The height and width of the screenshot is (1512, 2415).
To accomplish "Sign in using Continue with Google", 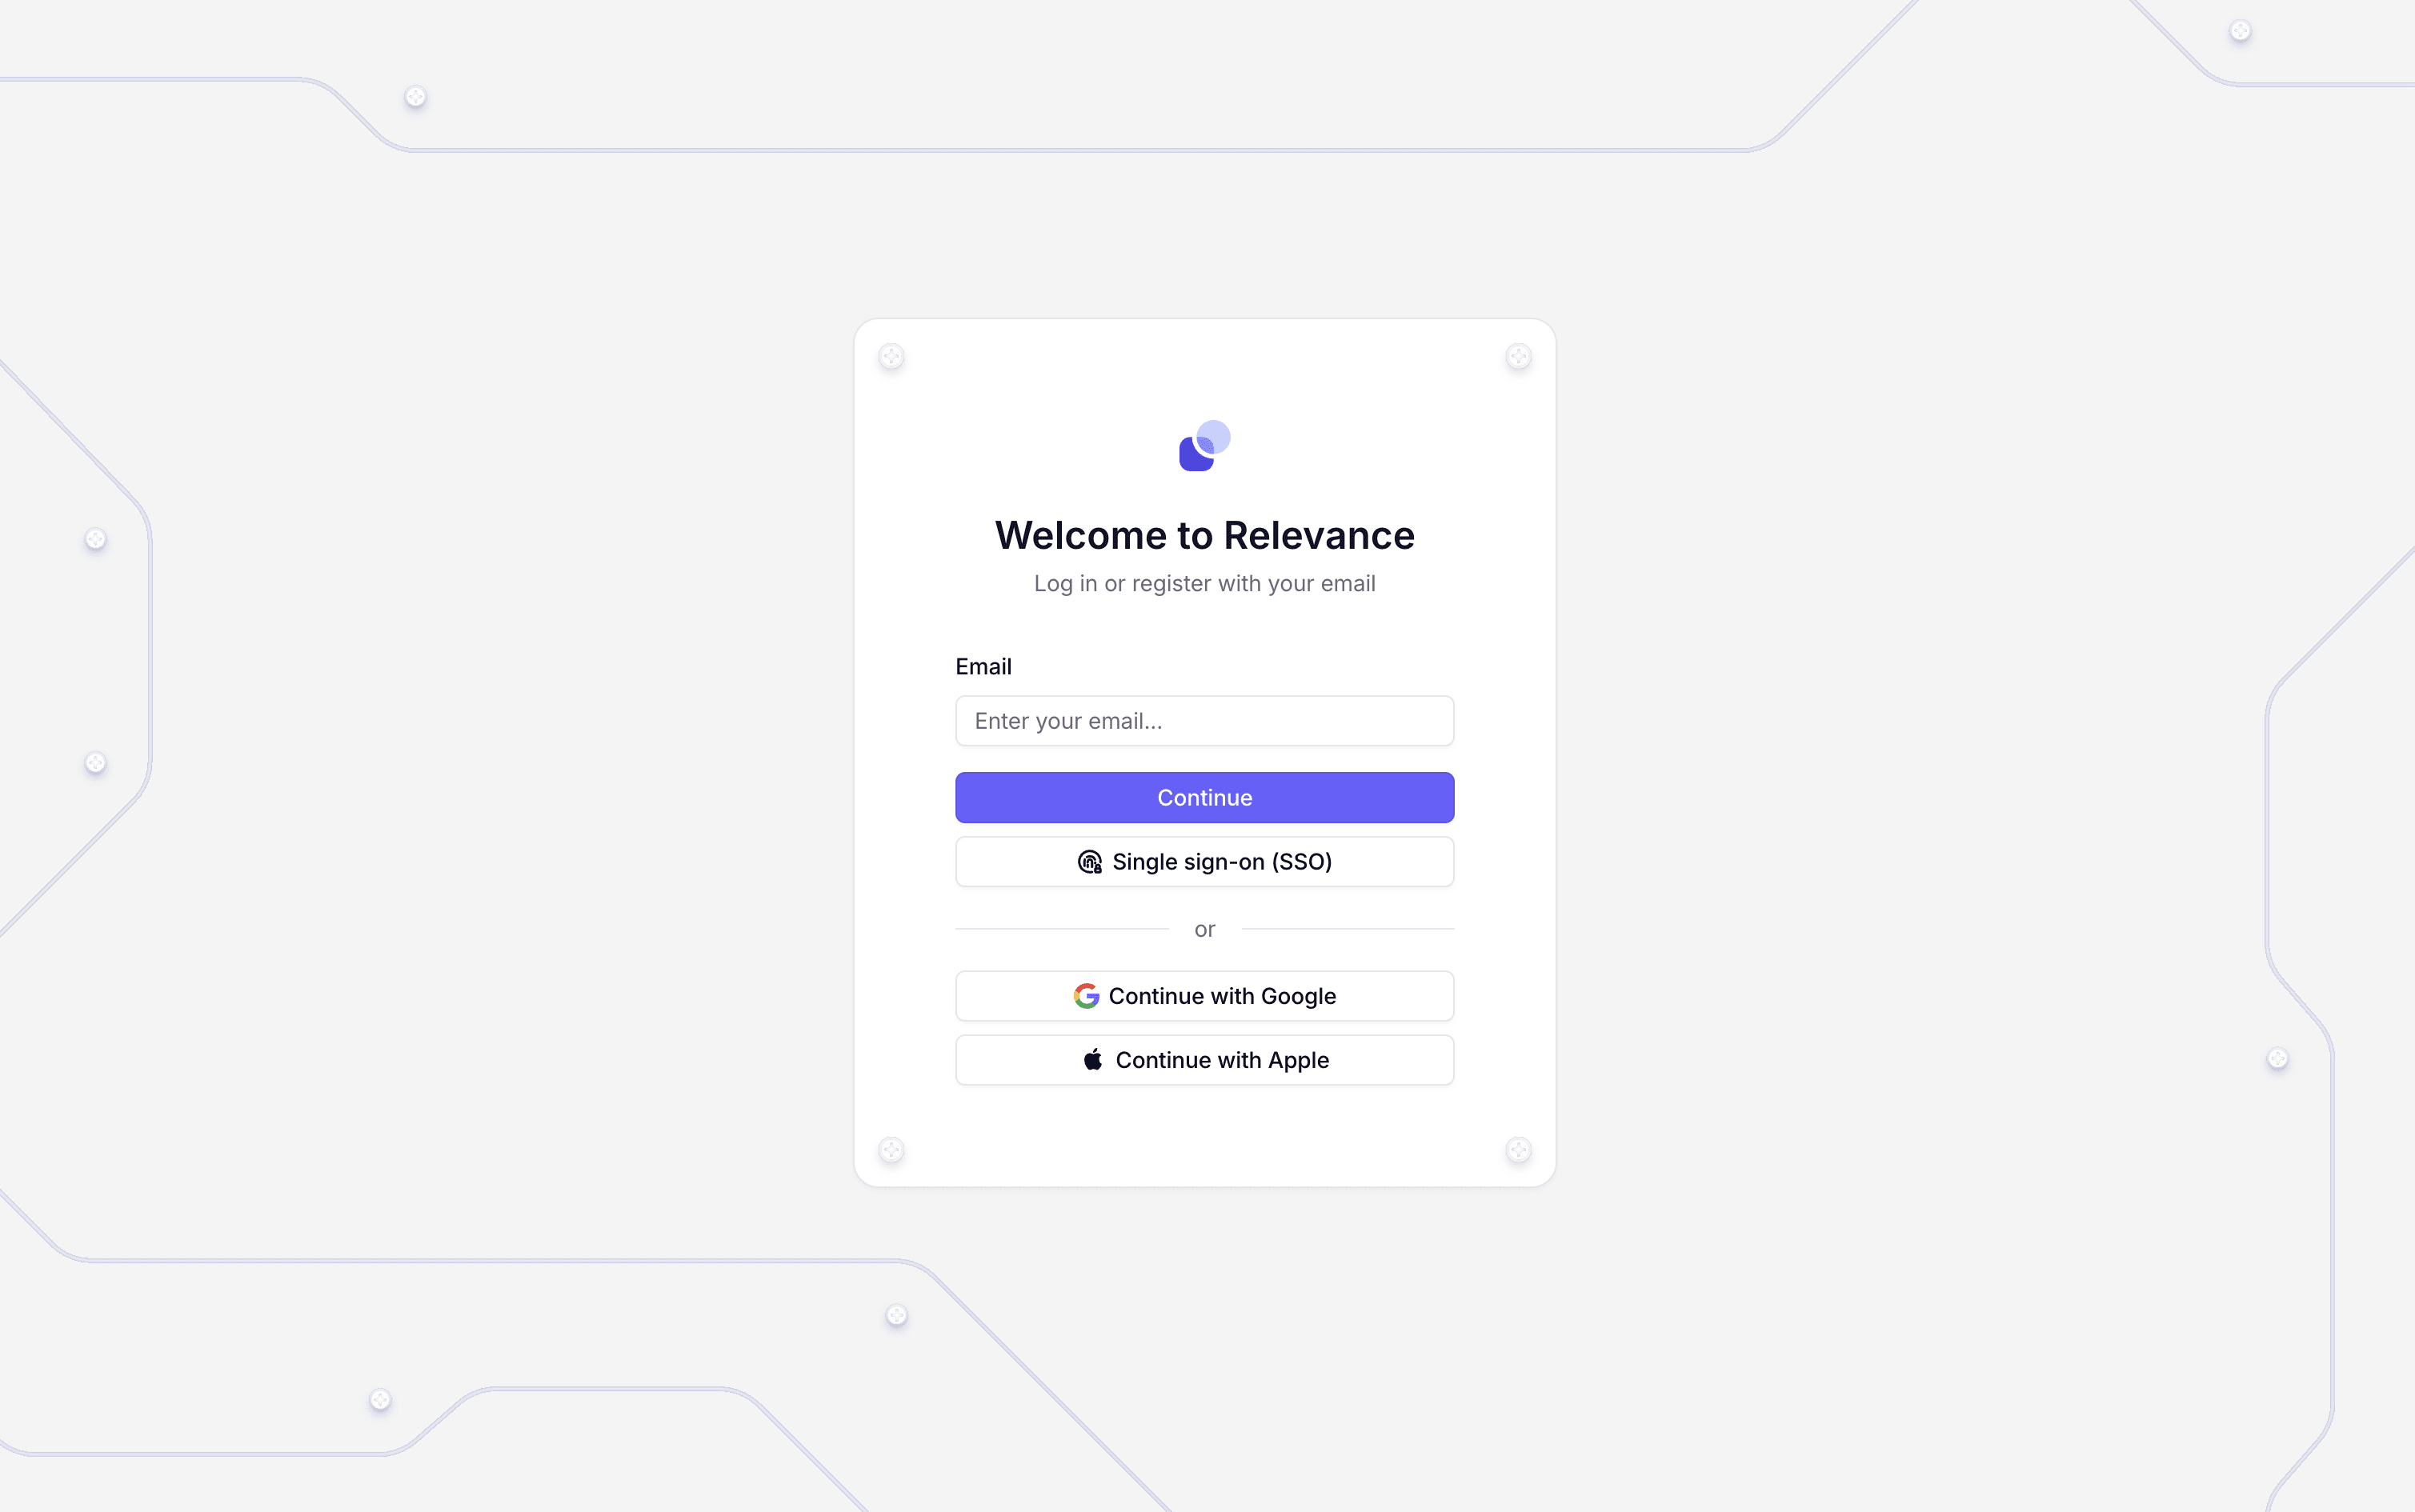I will point(1204,996).
